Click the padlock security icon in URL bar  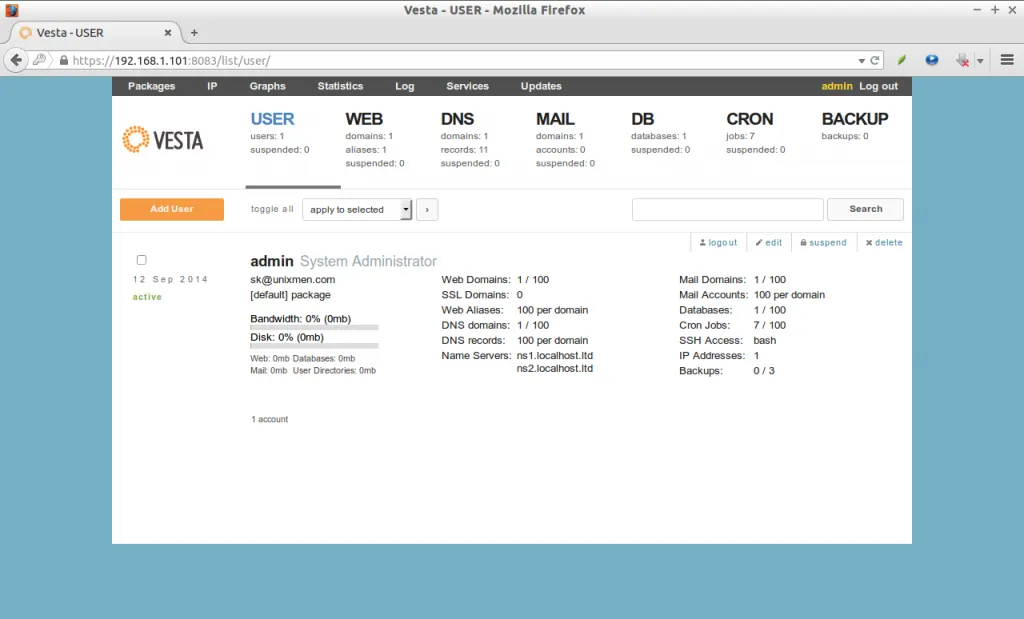point(63,60)
